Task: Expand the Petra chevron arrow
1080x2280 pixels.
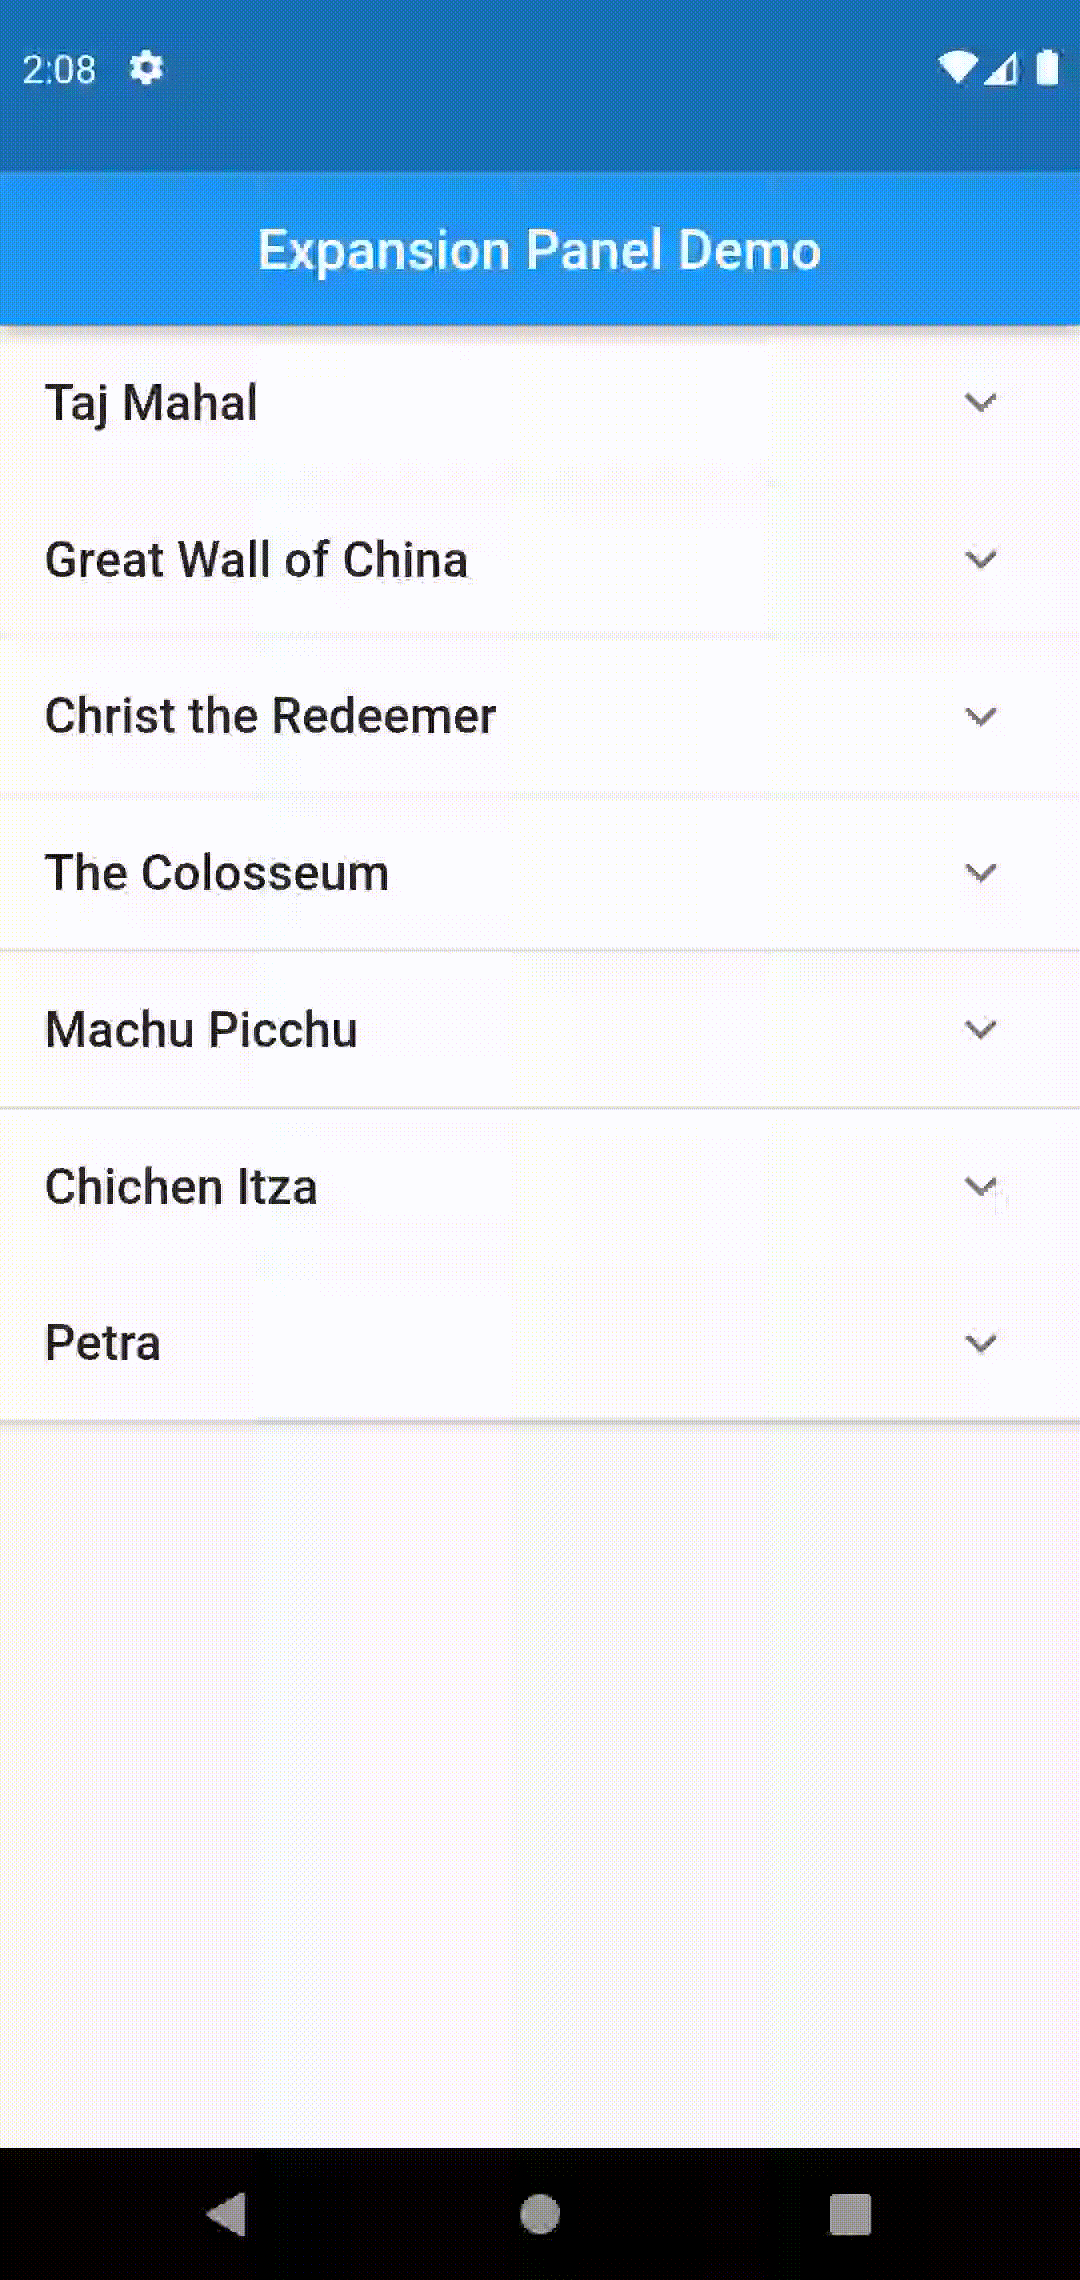Action: [980, 1343]
